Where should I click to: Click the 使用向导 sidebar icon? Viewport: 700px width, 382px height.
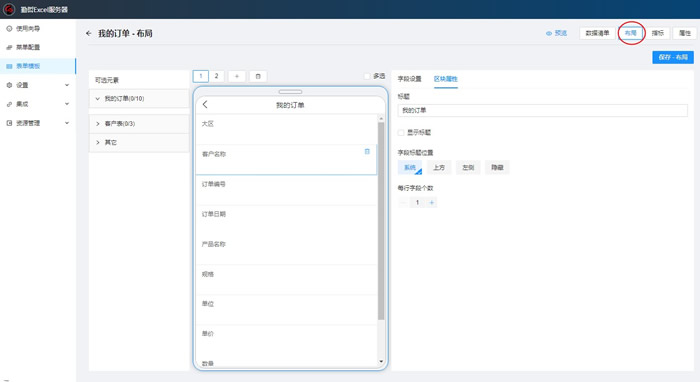tap(9, 29)
